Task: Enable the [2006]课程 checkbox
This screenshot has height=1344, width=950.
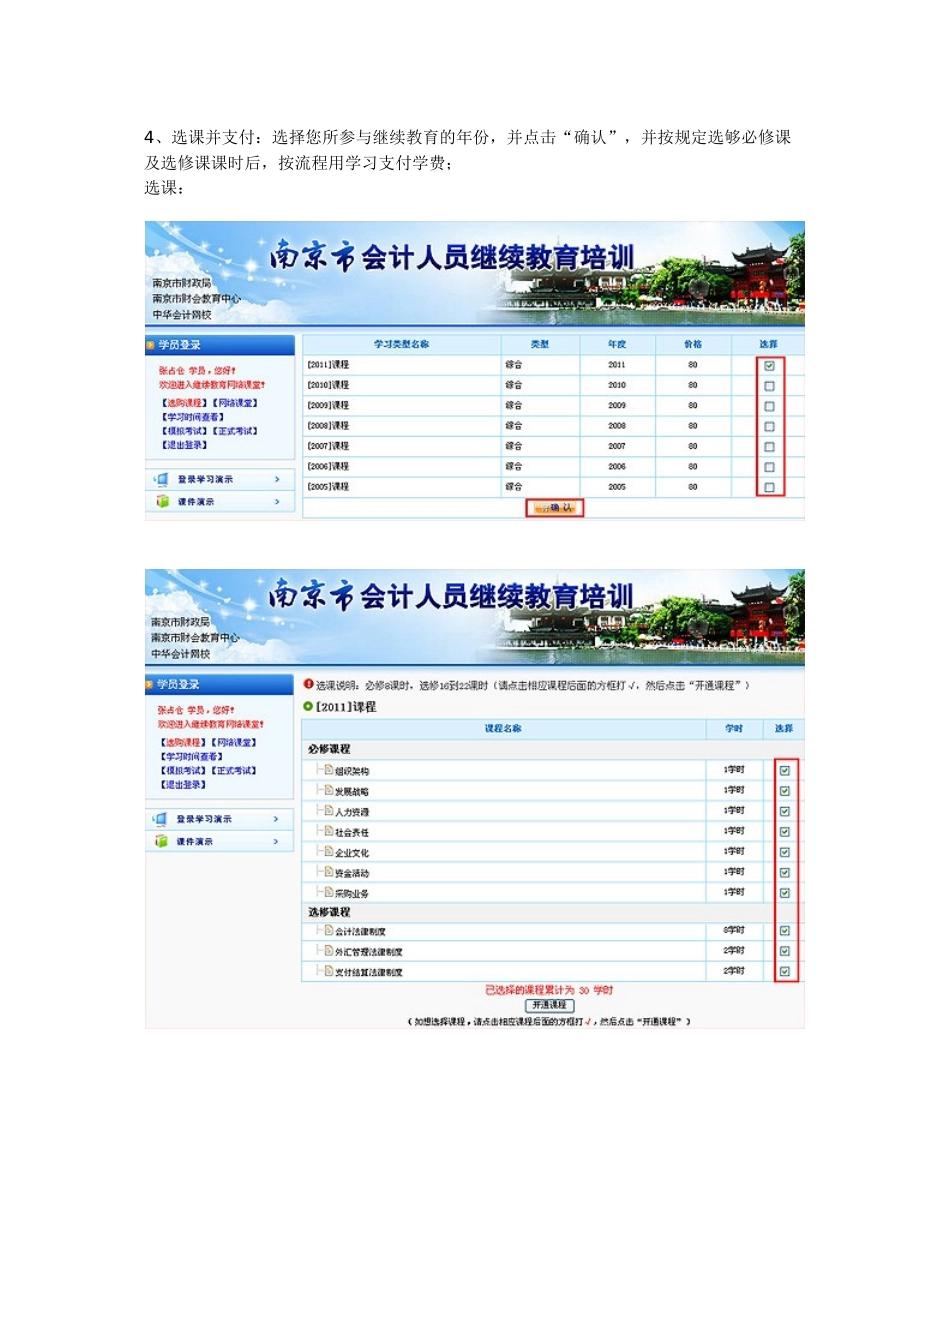Action: (769, 467)
